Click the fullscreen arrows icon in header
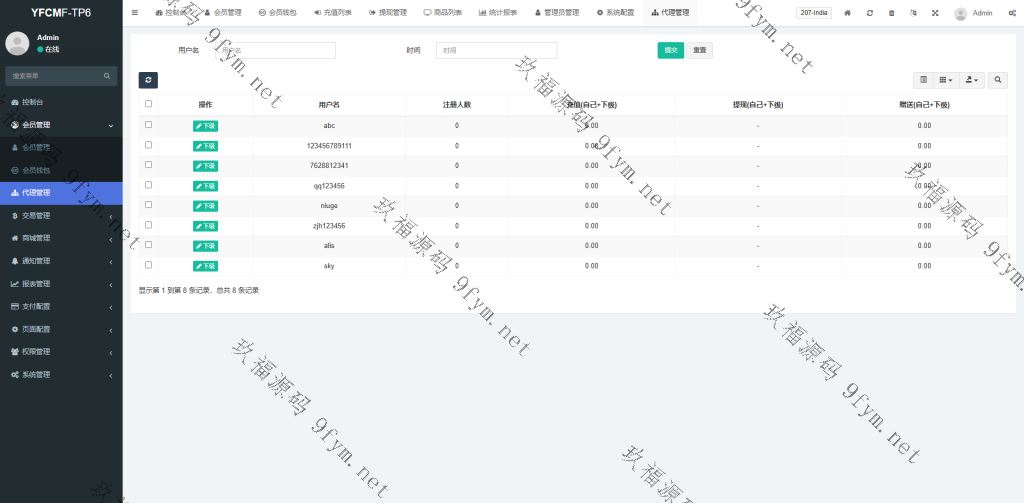Screen dimensions: 1024x503 [935, 13]
